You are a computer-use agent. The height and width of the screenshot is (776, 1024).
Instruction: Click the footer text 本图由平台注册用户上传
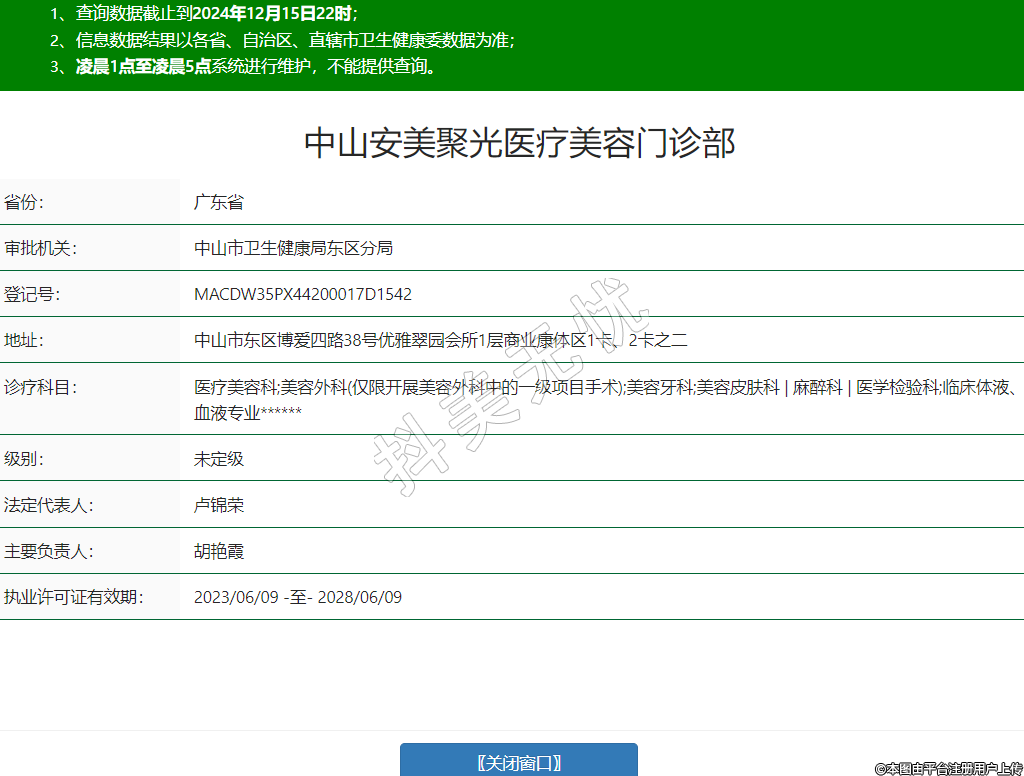(948, 768)
